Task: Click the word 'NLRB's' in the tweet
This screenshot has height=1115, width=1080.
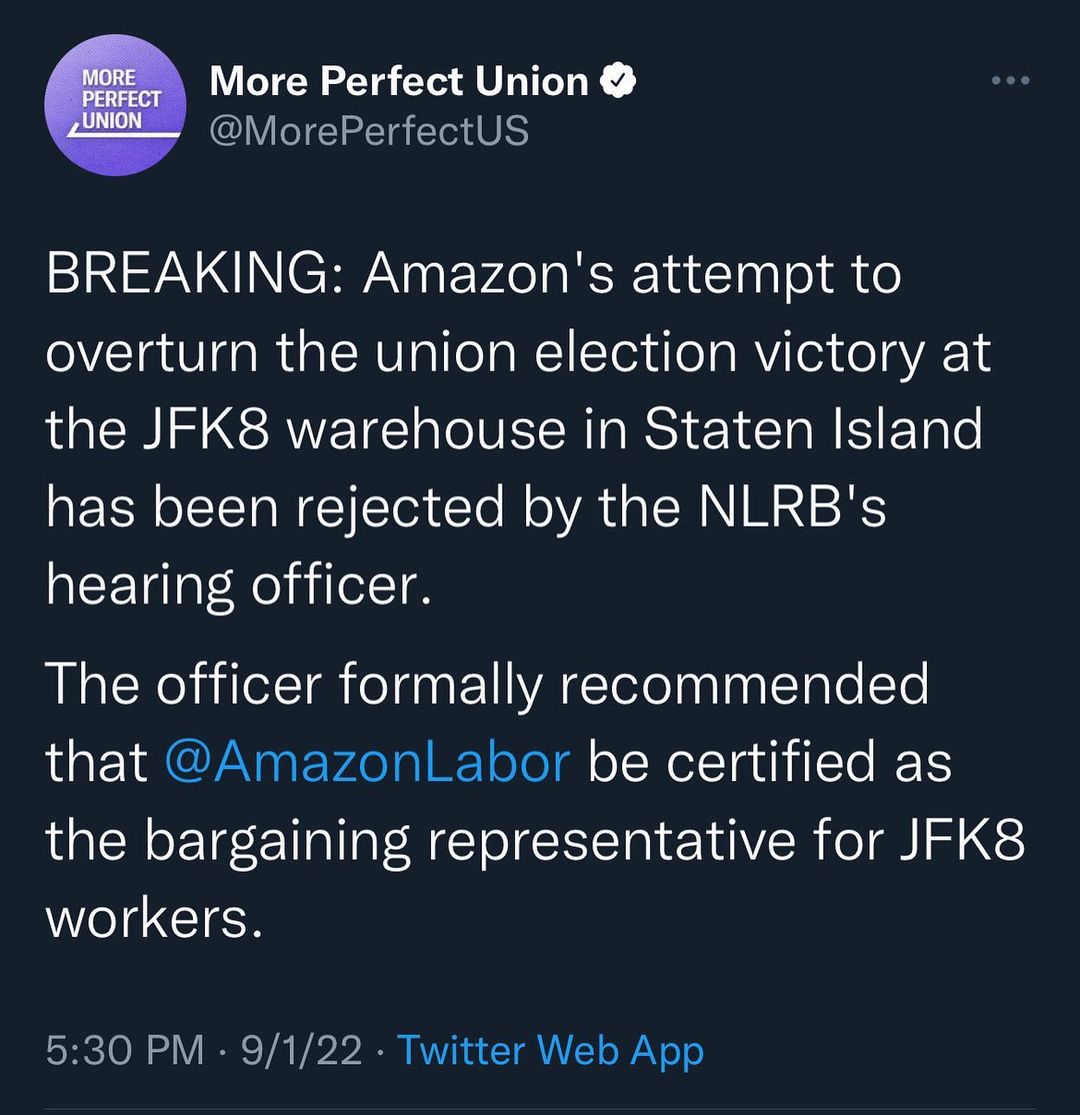Action: (x=792, y=508)
